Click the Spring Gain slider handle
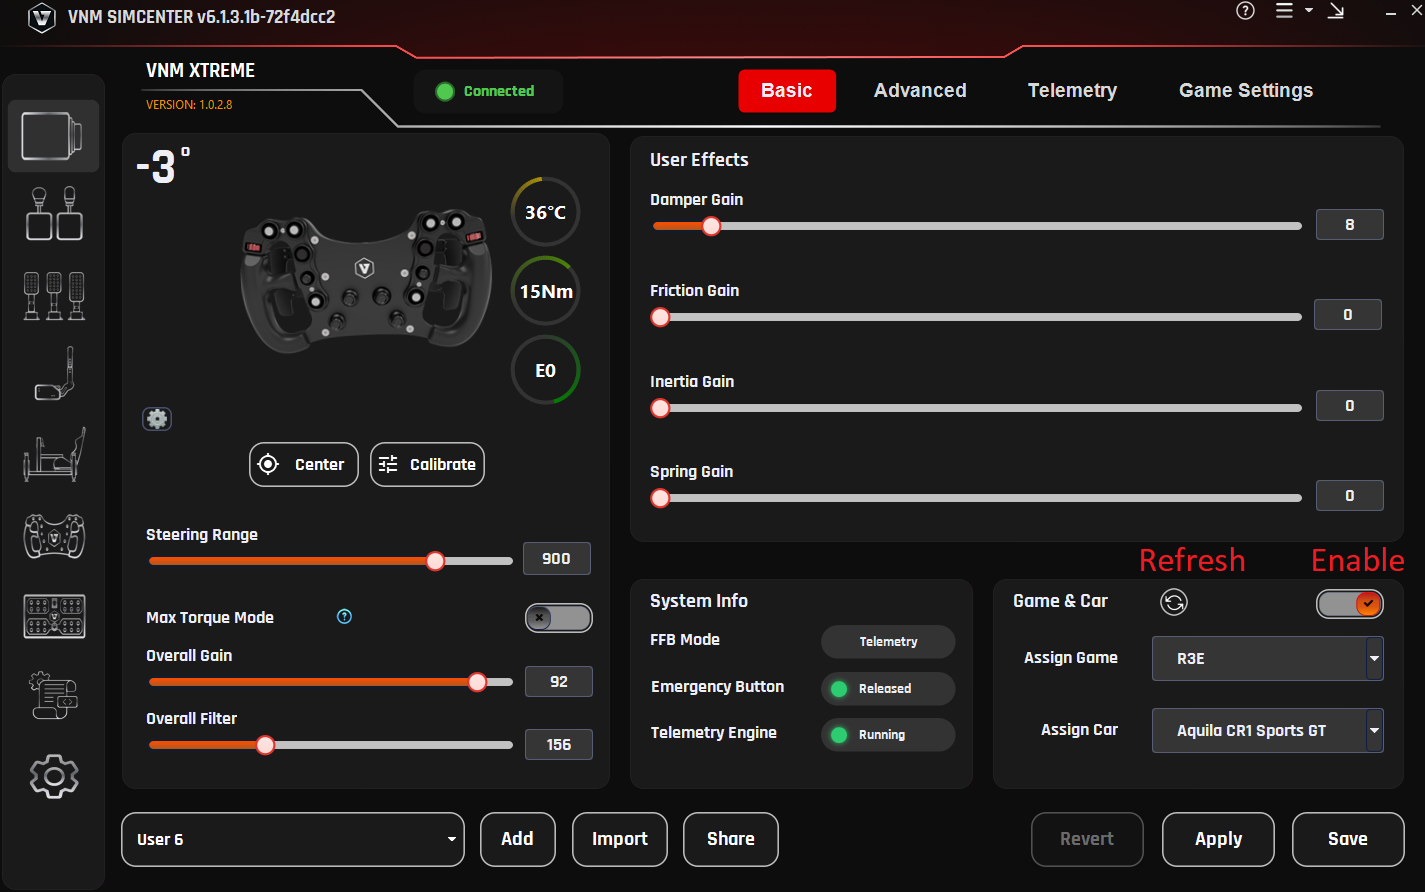The height and width of the screenshot is (892, 1425). pyautogui.click(x=660, y=498)
